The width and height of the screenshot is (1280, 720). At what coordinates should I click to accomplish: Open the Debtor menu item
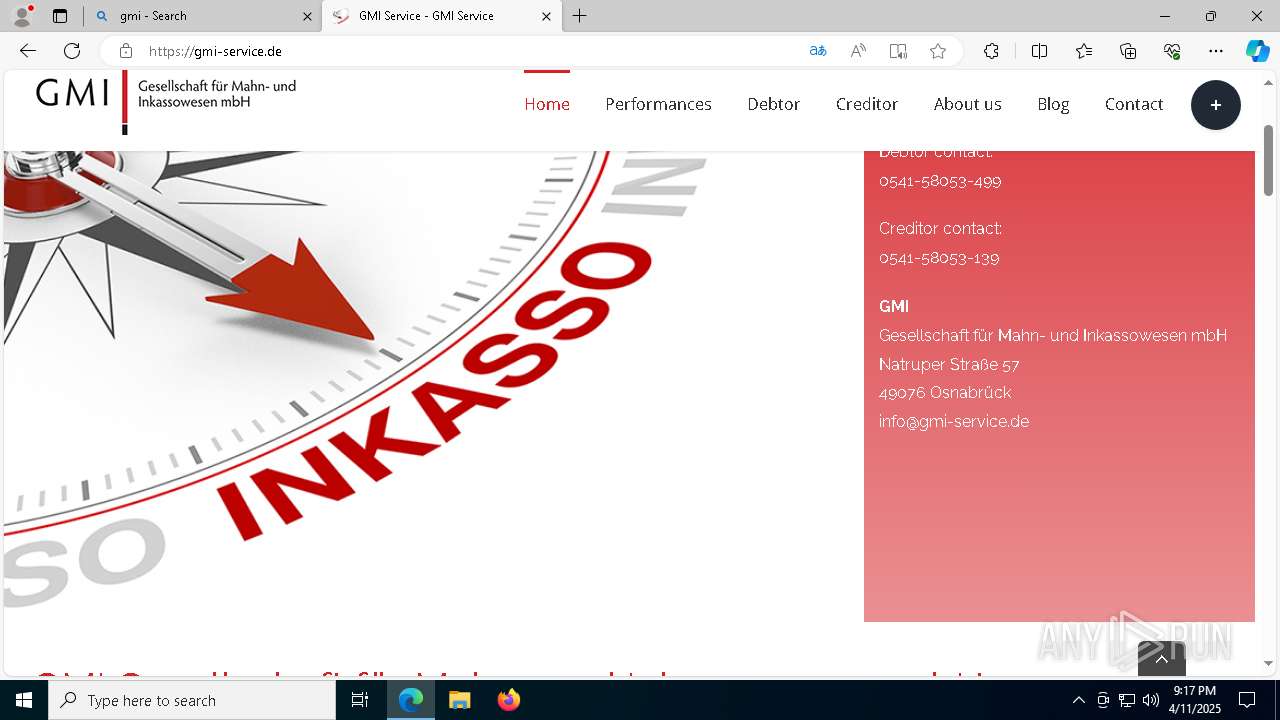point(774,104)
